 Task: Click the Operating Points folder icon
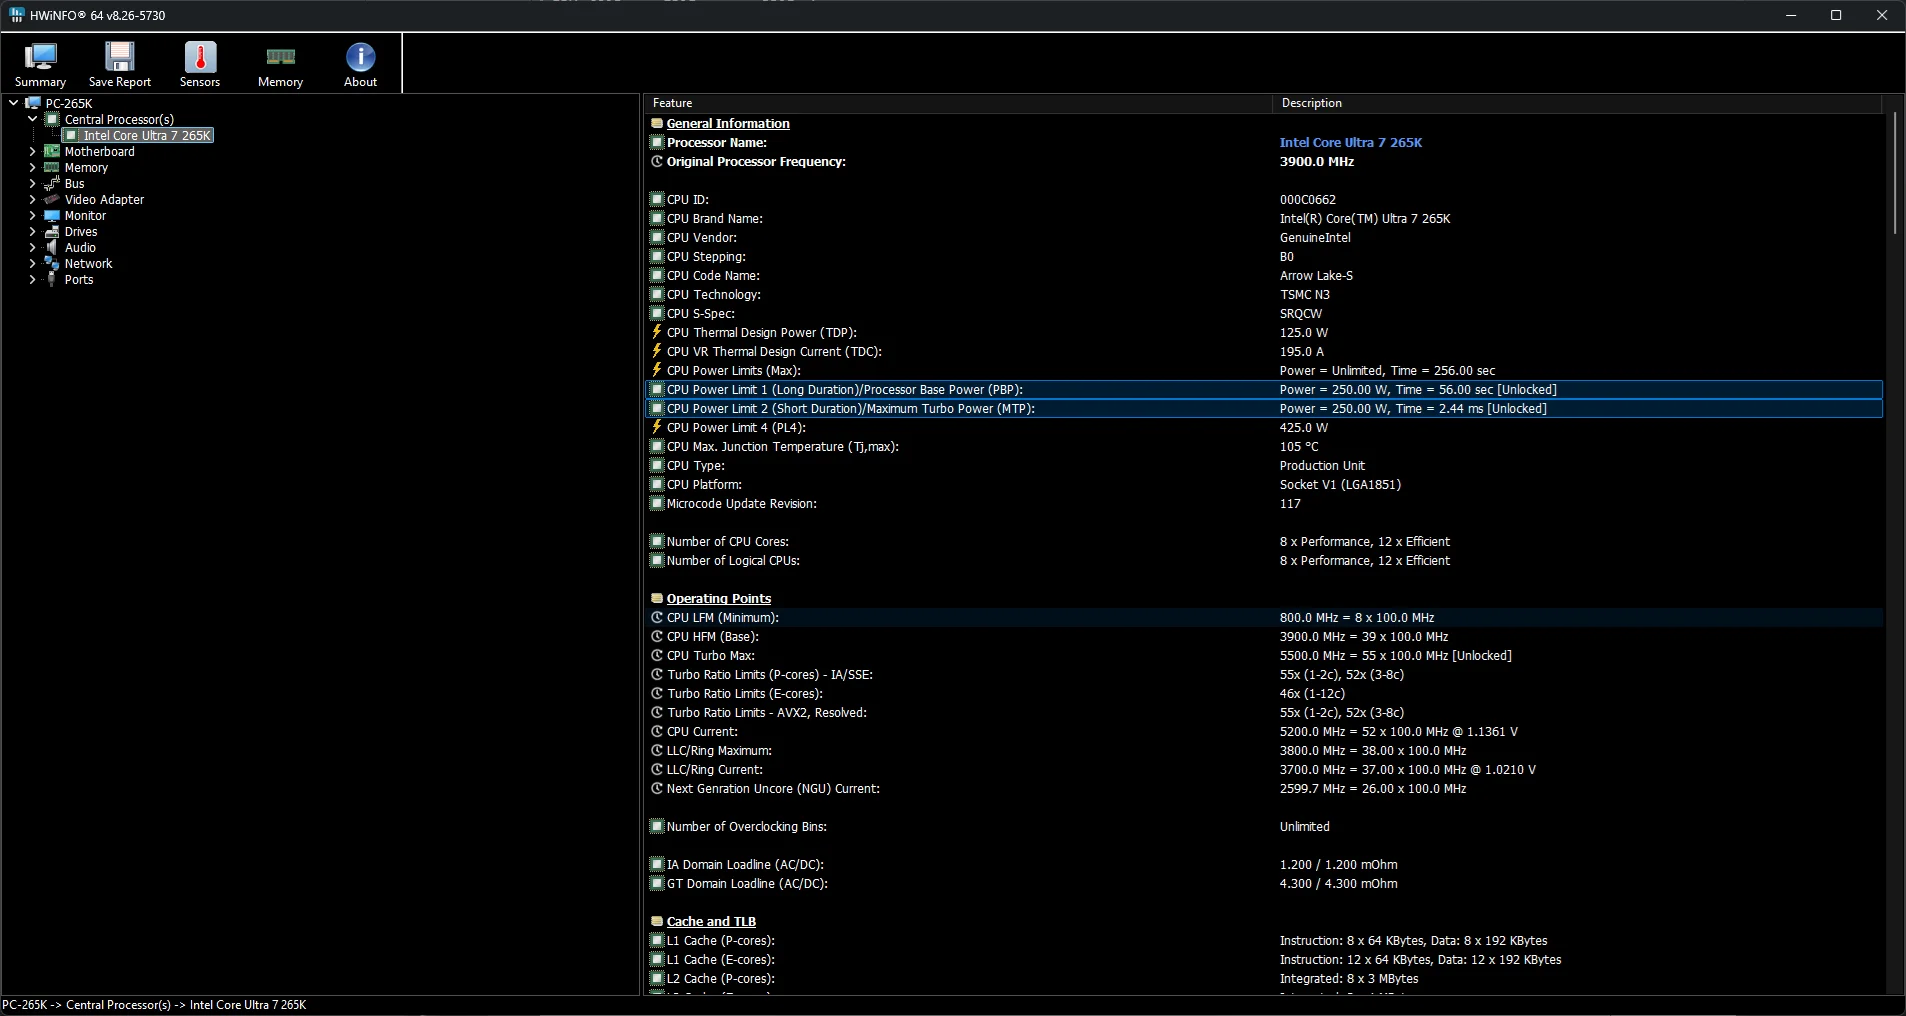(657, 599)
